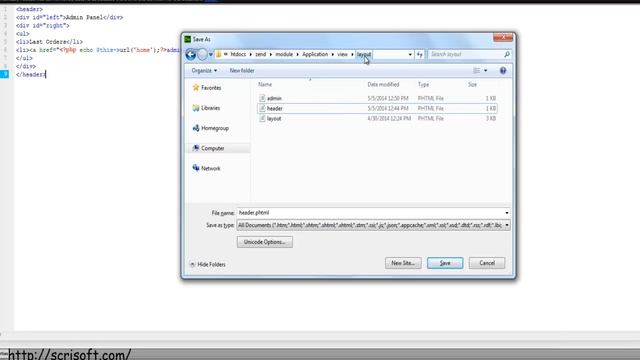640x360 pixels.
Task: Click the refresh button in address bar
Action: coord(420,54)
